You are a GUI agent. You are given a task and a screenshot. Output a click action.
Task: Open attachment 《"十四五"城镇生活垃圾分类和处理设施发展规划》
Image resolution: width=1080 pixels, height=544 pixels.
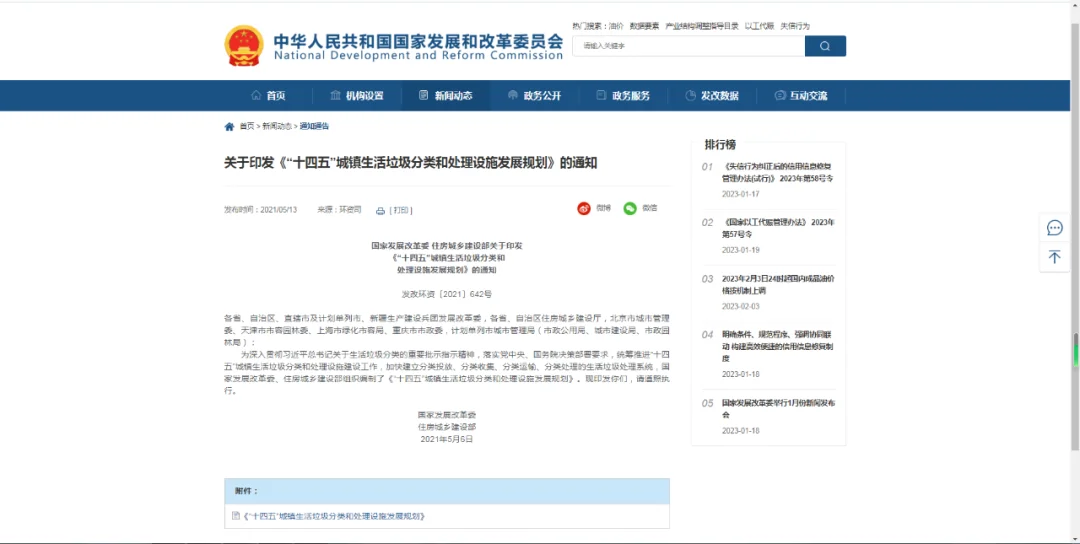tap(334, 516)
